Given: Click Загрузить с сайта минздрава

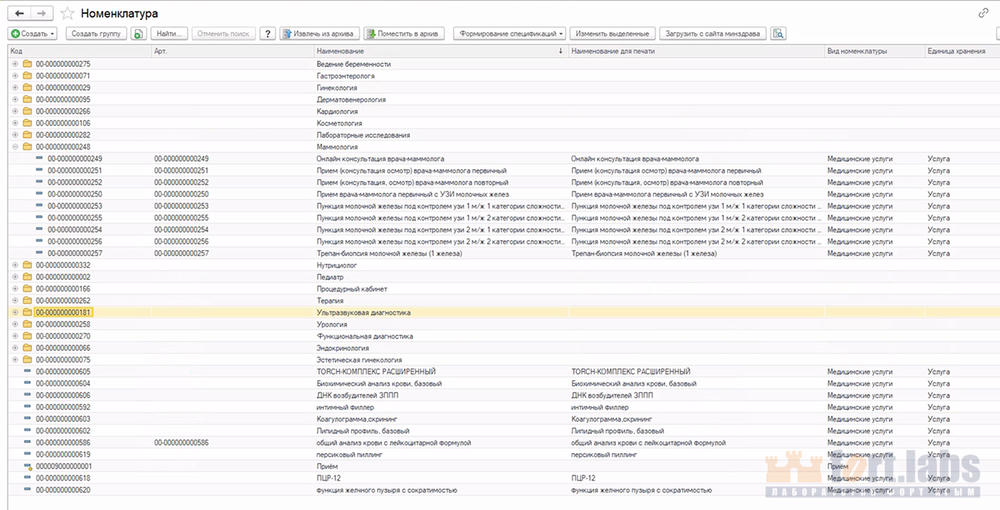Looking at the screenshot, I should (x=712, y=33).
